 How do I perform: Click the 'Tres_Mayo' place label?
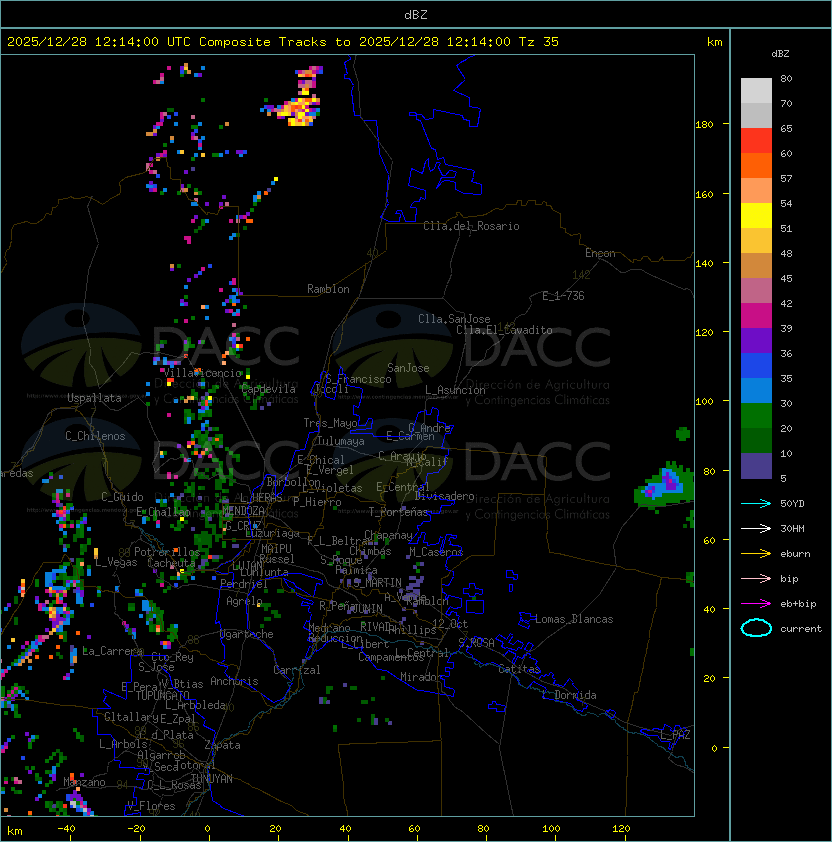click(x=330, y=423)
